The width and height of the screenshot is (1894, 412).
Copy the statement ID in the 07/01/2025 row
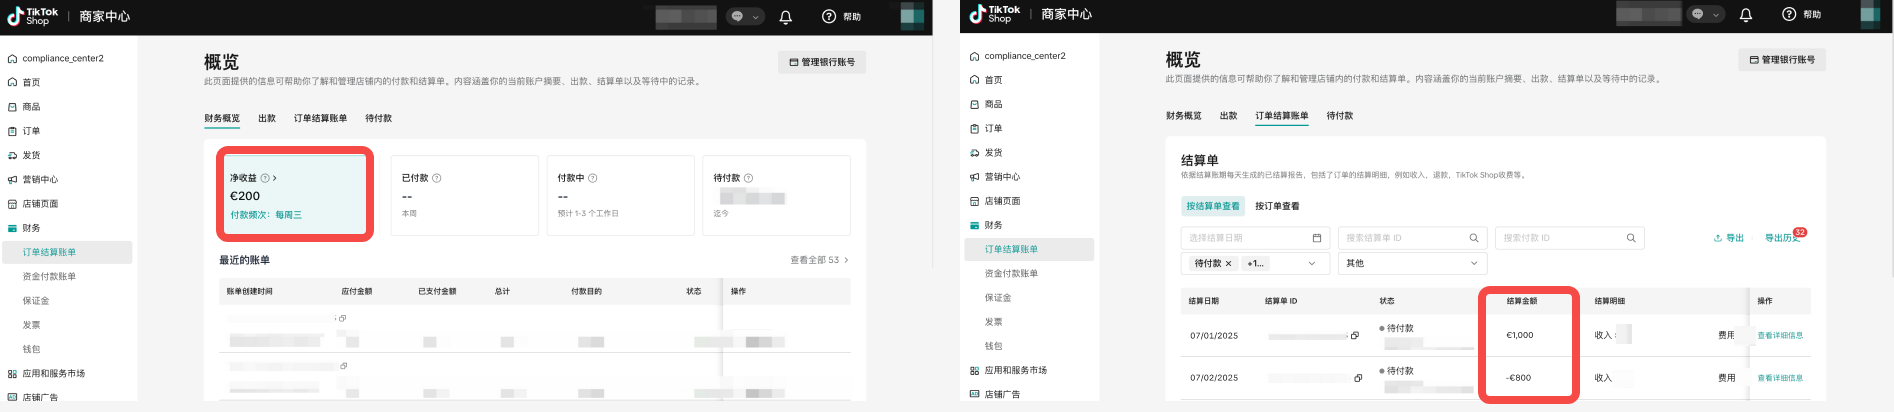pyautogui.click(x=1354, y=336)
